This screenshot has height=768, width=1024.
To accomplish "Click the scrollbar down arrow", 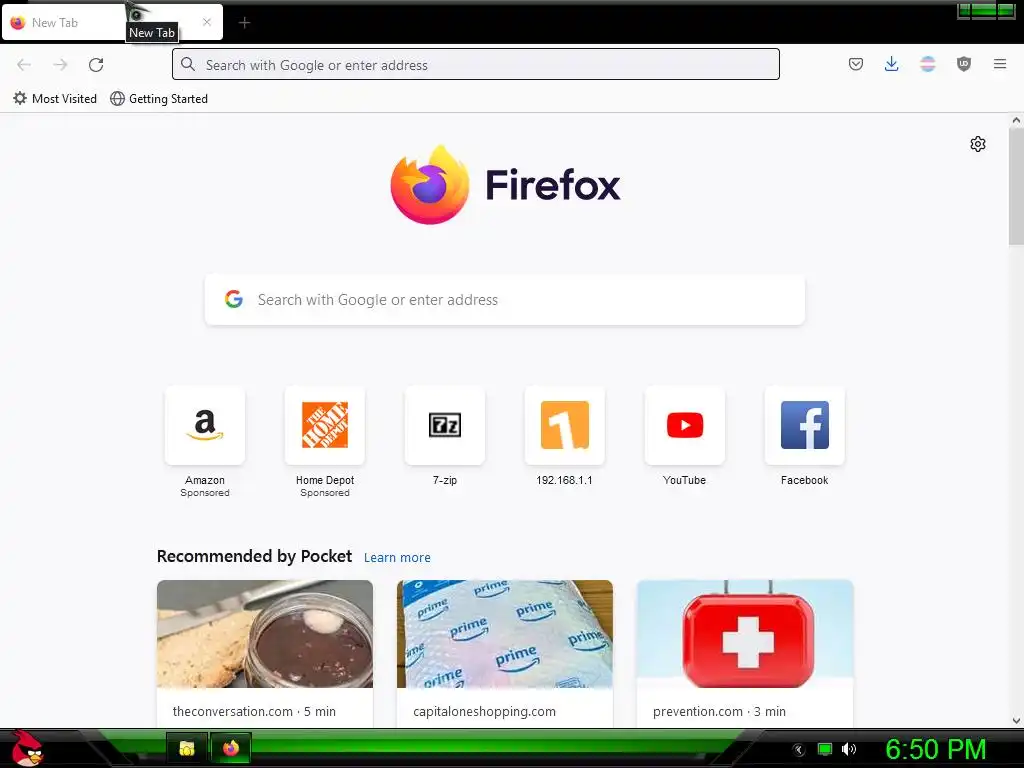I will click(1016, 720).
